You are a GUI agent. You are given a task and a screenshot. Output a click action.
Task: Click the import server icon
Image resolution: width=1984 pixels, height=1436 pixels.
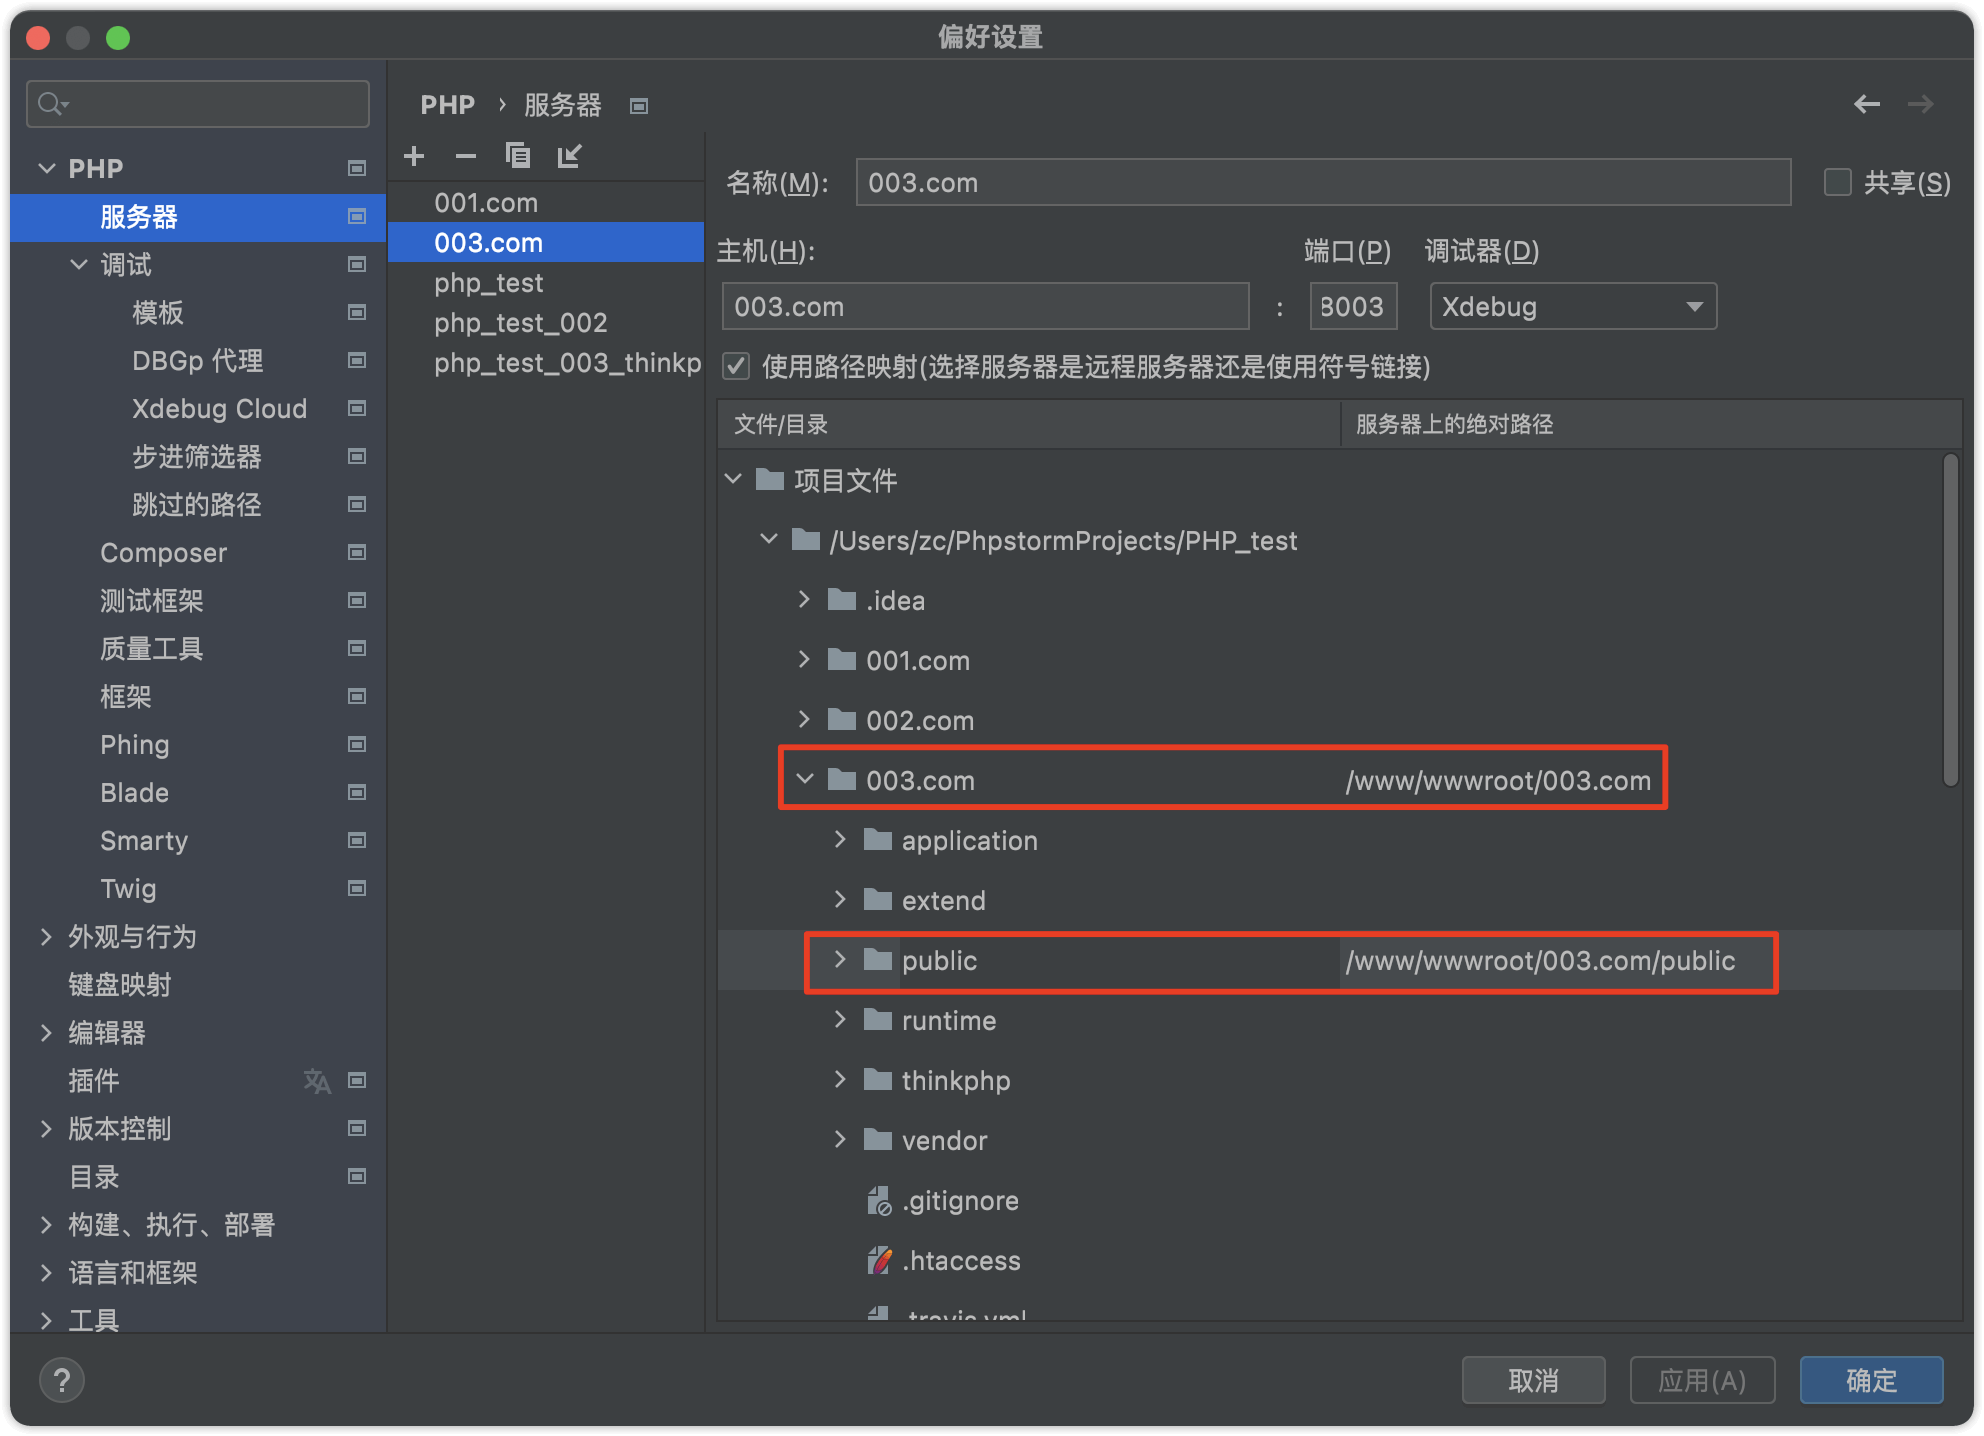pyautogui.click(x=569, y=156)
